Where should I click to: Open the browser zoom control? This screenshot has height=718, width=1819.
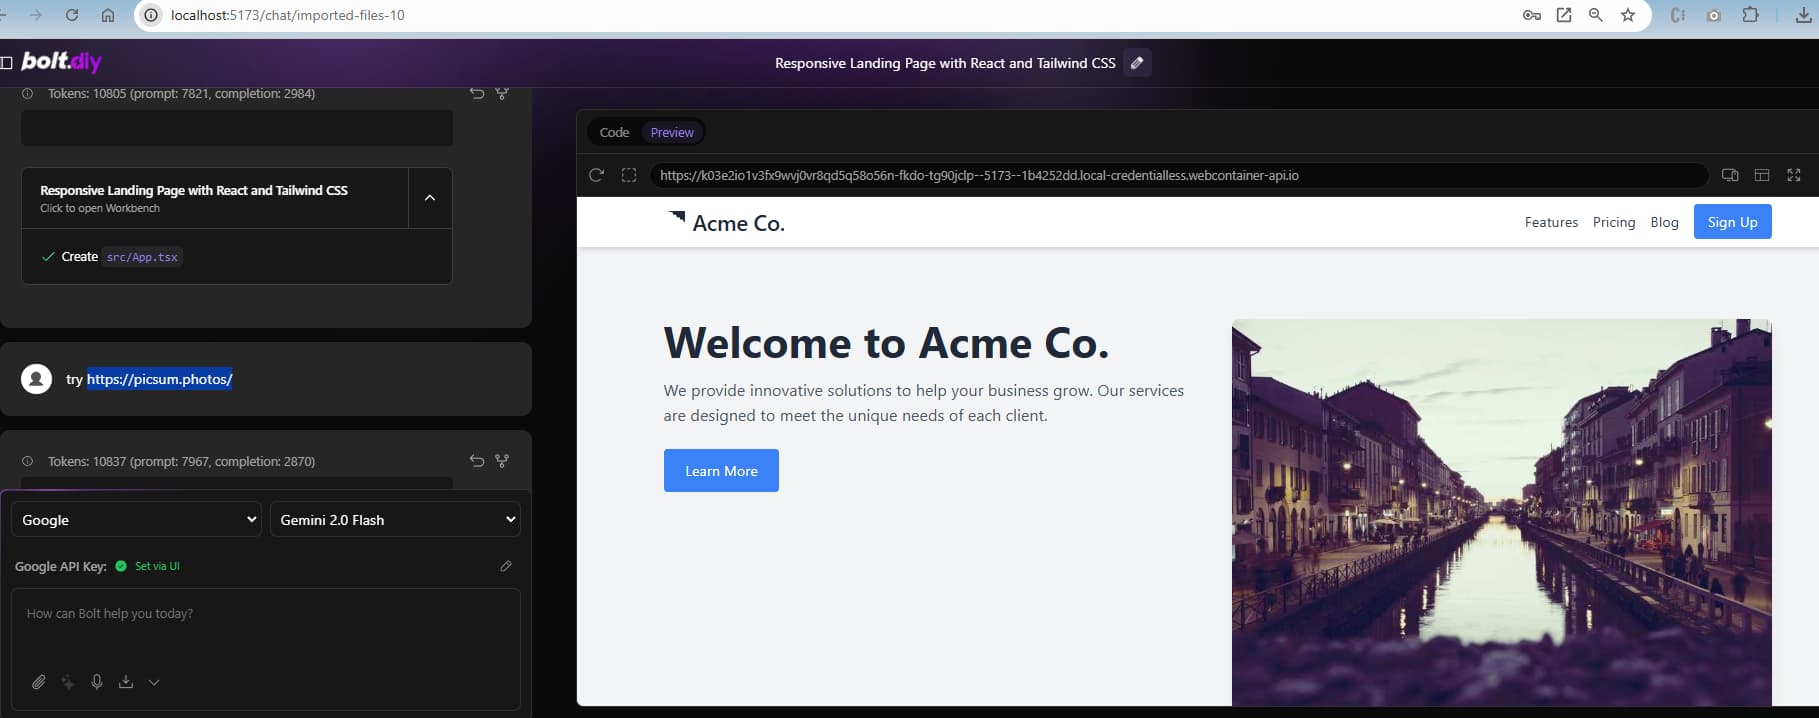coord(1596,15)
